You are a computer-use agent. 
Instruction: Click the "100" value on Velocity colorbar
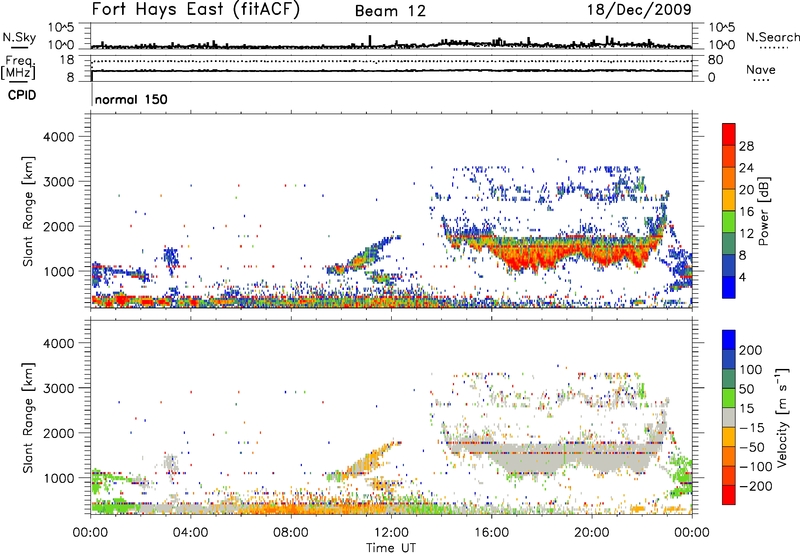pyautogui.click(x=751, y=369)
